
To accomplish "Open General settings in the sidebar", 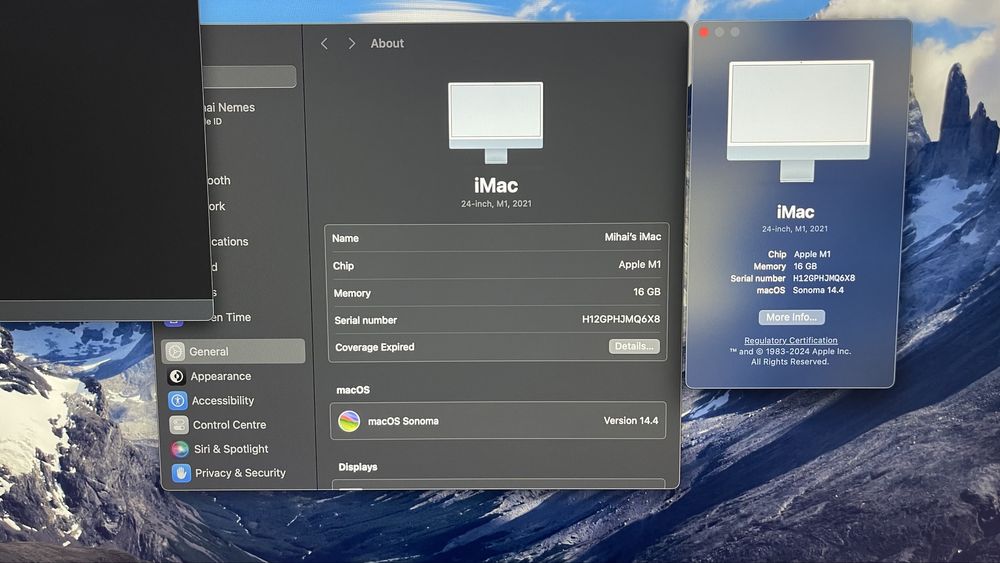I will [x=233, y=351].
